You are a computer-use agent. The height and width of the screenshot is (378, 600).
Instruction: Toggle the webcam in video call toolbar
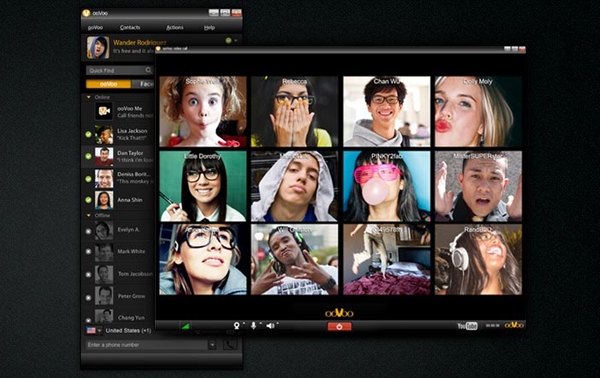pos(237,326)
